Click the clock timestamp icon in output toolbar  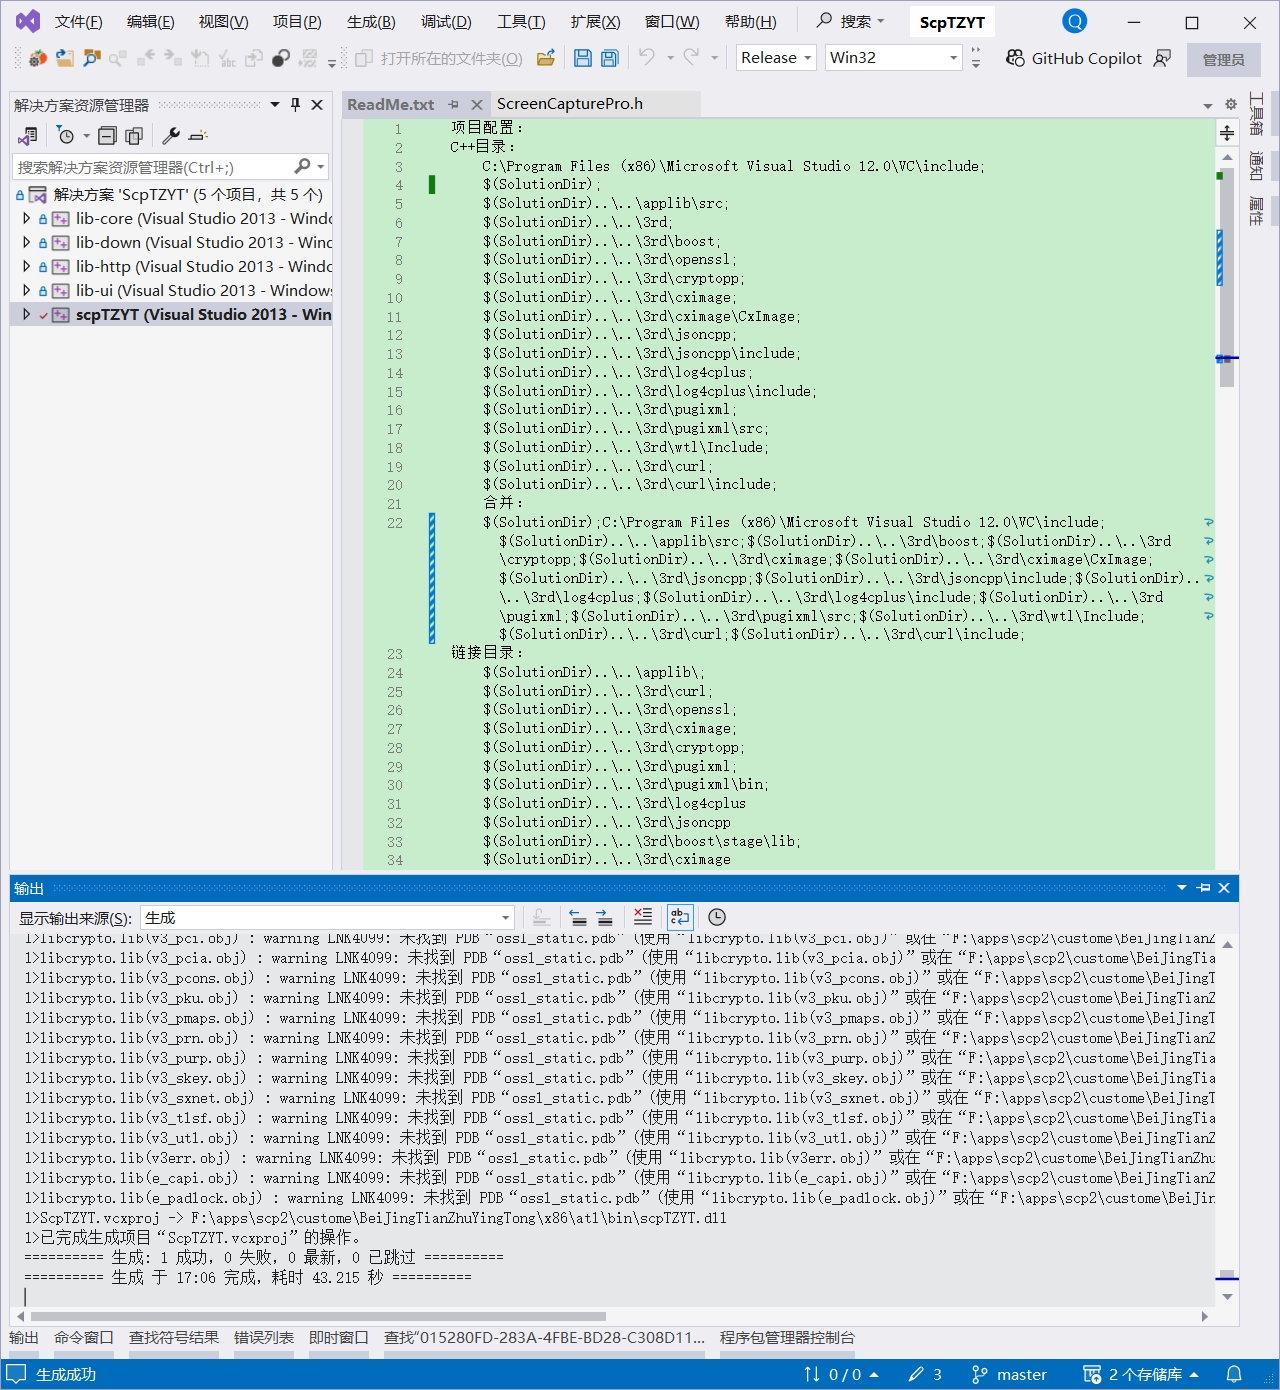(717, 917)
